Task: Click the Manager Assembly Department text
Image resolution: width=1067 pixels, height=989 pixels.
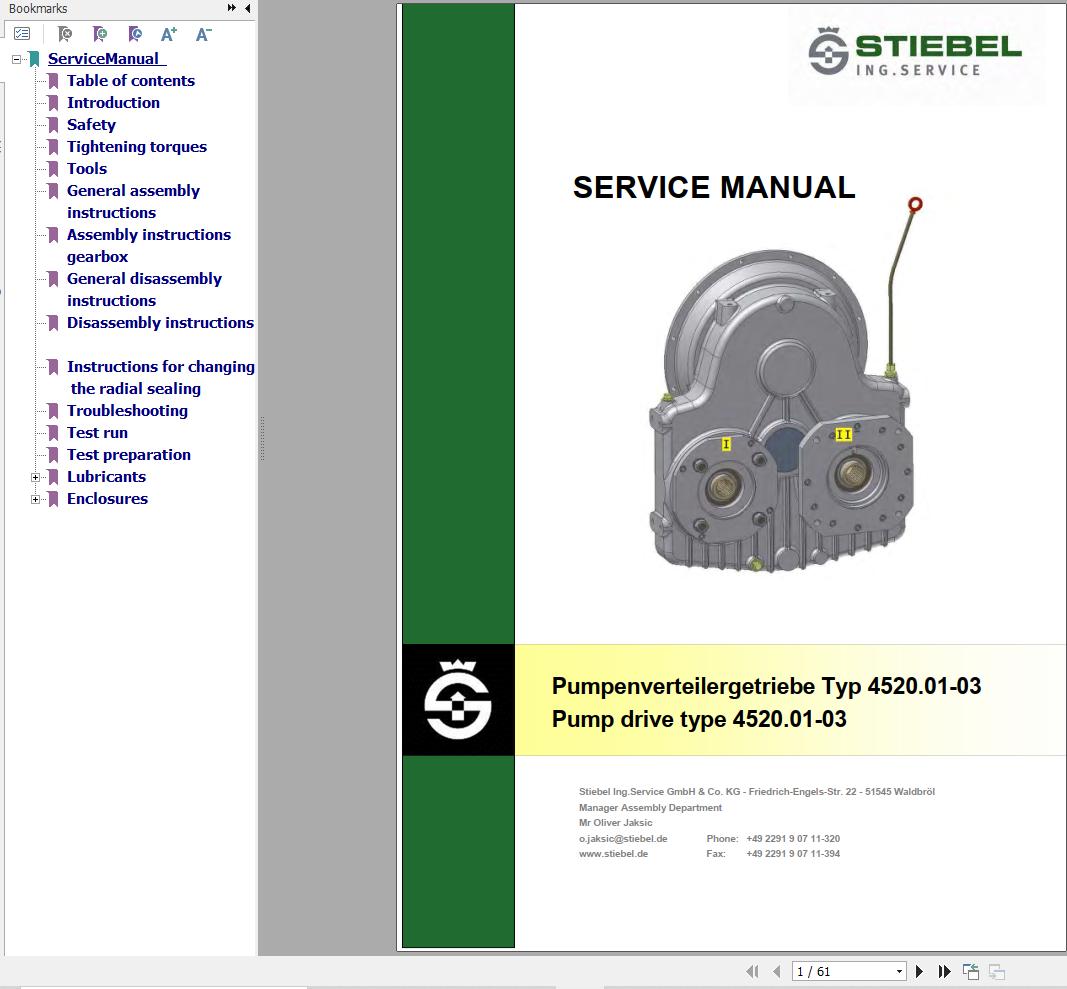Action: 650,808
